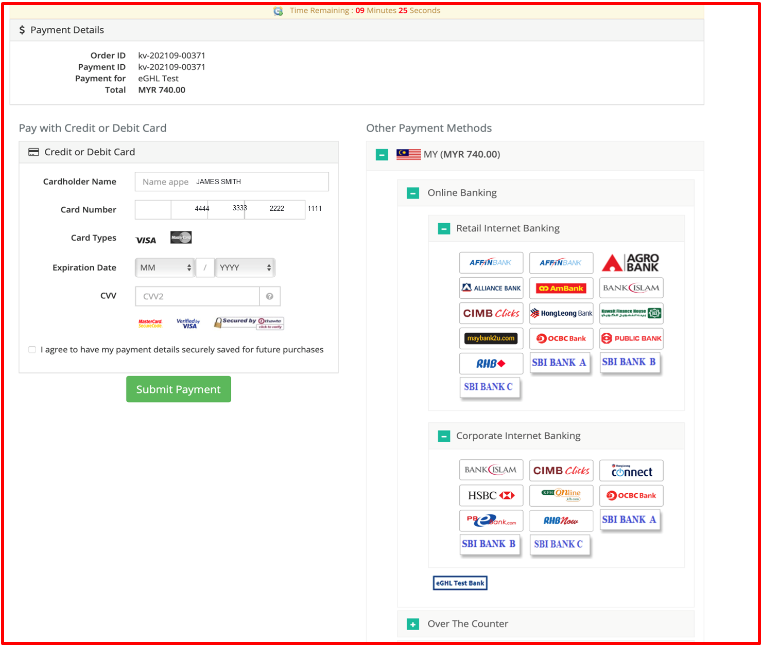Viewport: 761px width, 646px height.
Task: Choose CIMB Clicks under Corporate Internet Banking
Action: tap(561, 470)
